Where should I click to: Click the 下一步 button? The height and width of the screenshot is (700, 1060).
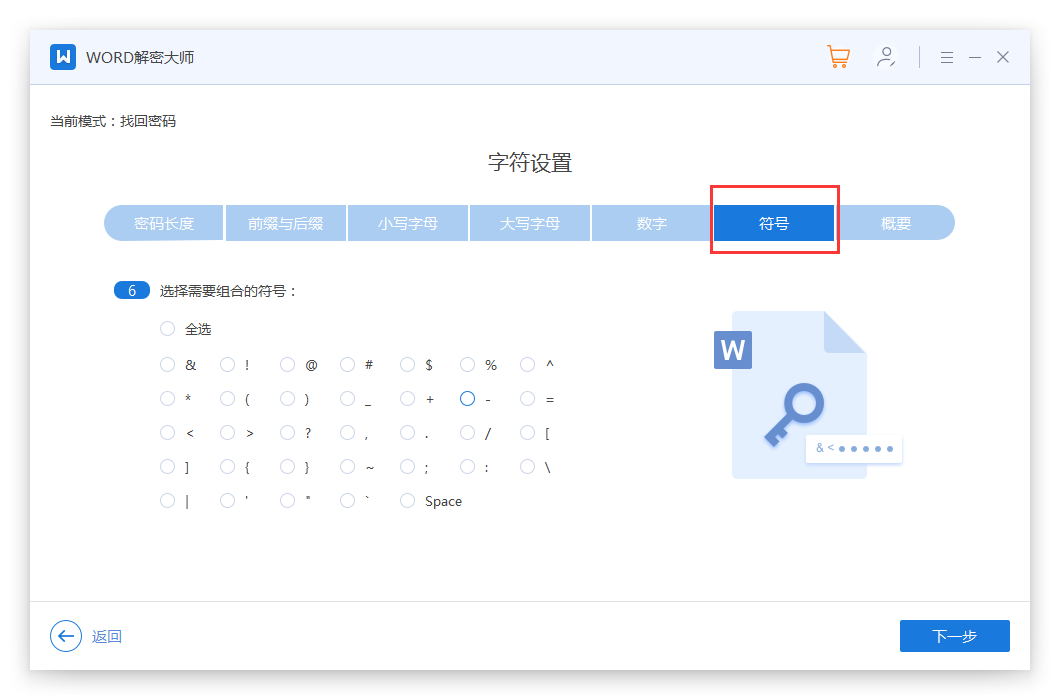click(x=954, y=636)
